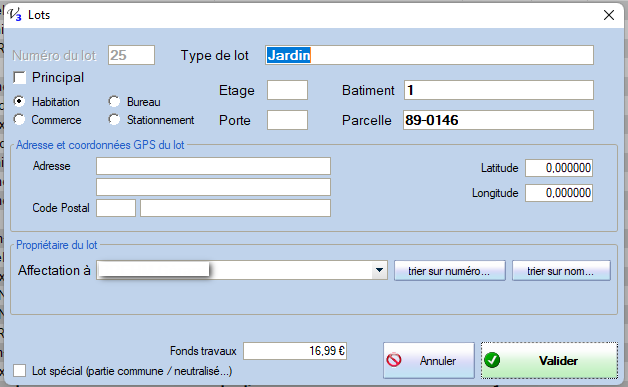Select the Habitation radio button
Viewport: 628px width, 387px height.
(x=19, y=101)
